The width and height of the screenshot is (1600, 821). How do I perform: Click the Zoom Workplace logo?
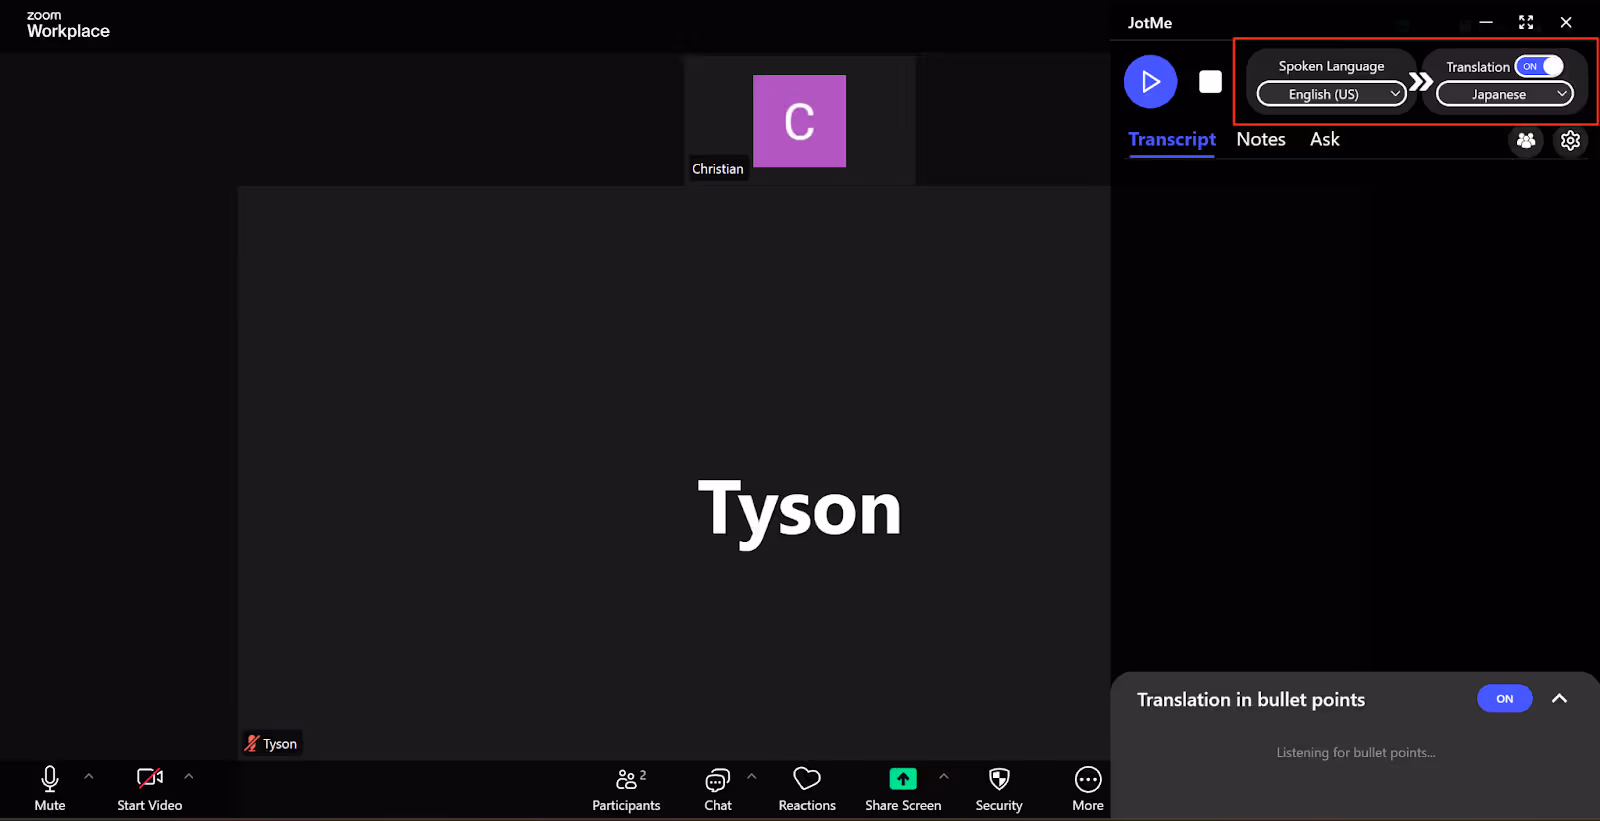coord(68,24)
